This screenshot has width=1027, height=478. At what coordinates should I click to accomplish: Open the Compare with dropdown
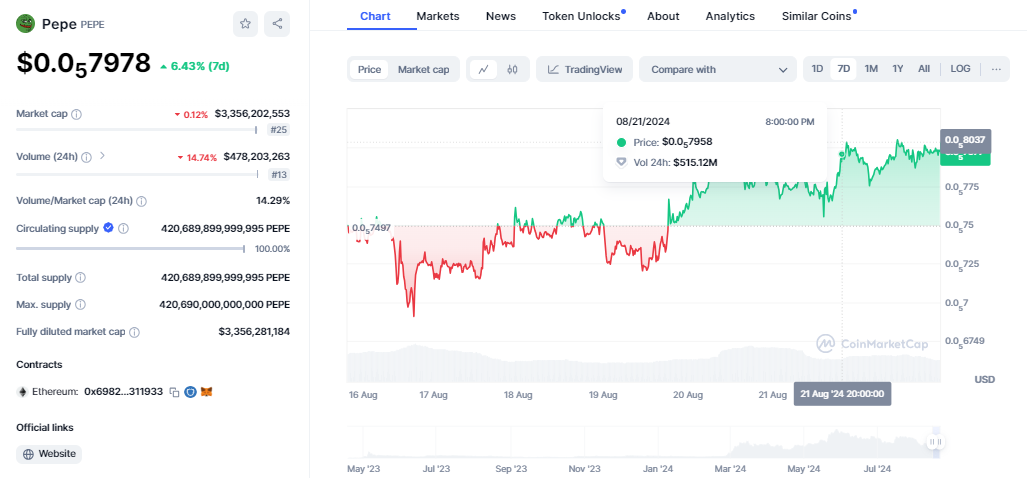(x=718, y=69)
